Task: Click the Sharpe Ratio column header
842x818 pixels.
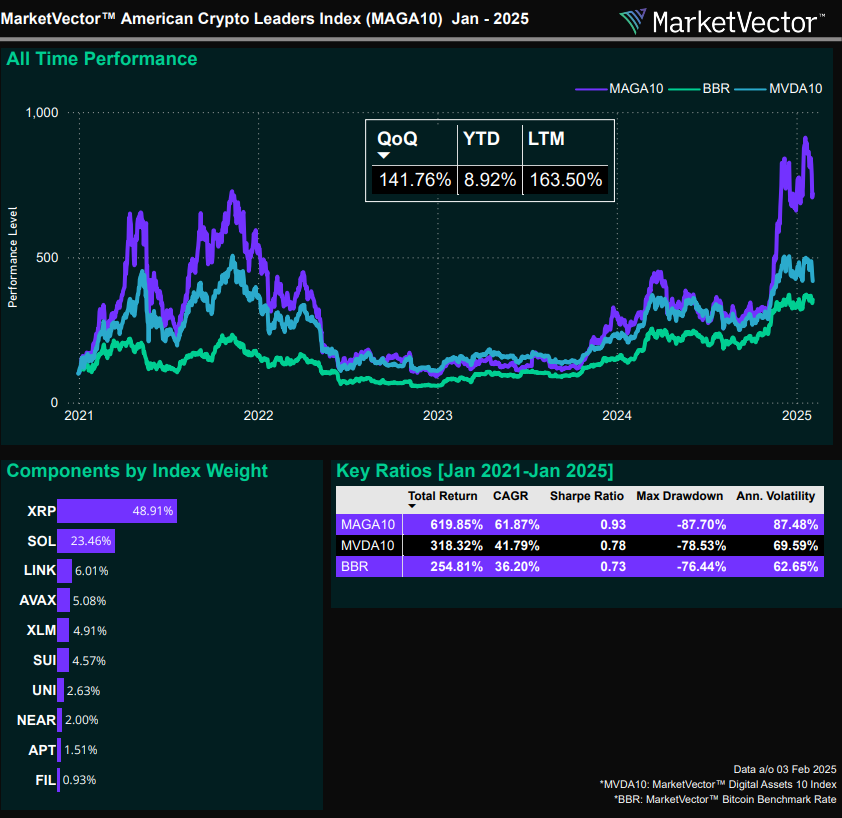Action: click(587, 496)
